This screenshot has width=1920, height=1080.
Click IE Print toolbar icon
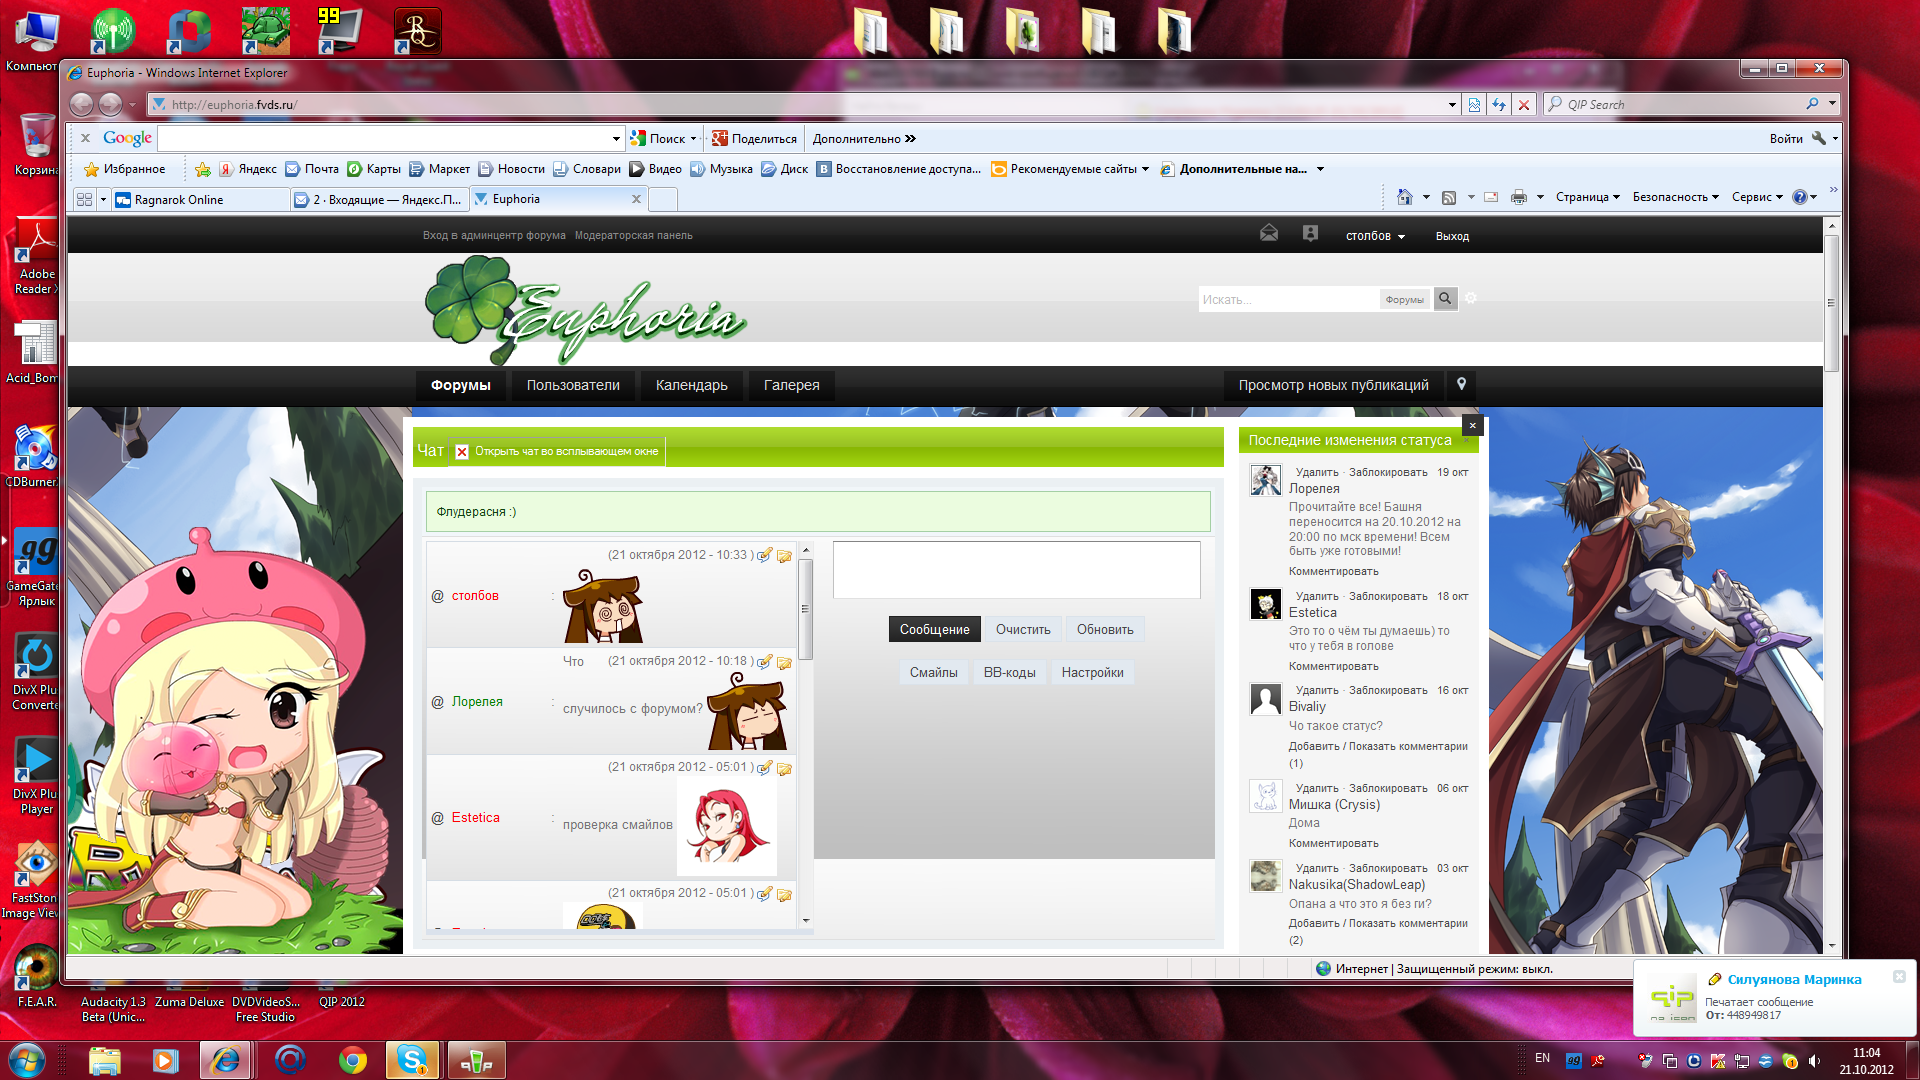(1518, 197)
